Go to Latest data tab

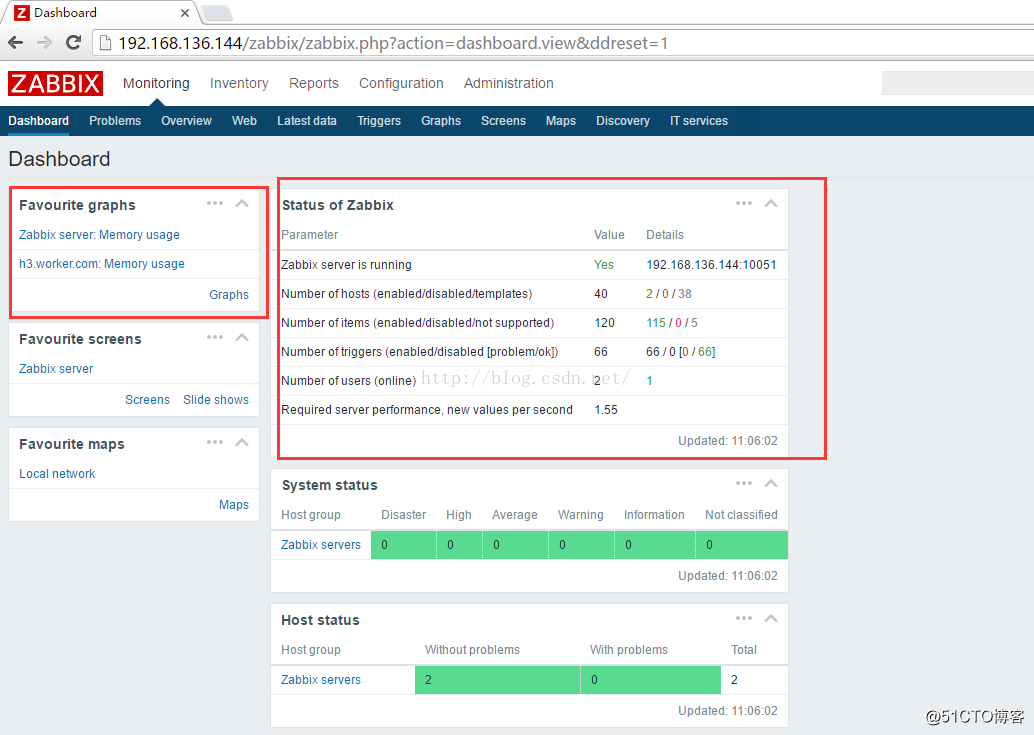pos(307,121)
